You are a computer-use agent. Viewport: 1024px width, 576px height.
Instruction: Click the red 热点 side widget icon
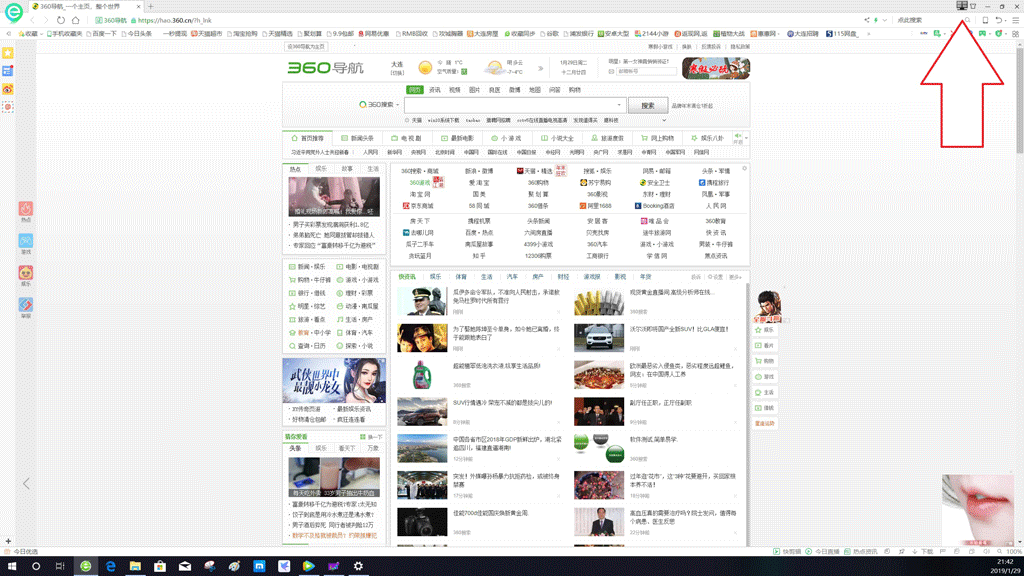point(25,209)
